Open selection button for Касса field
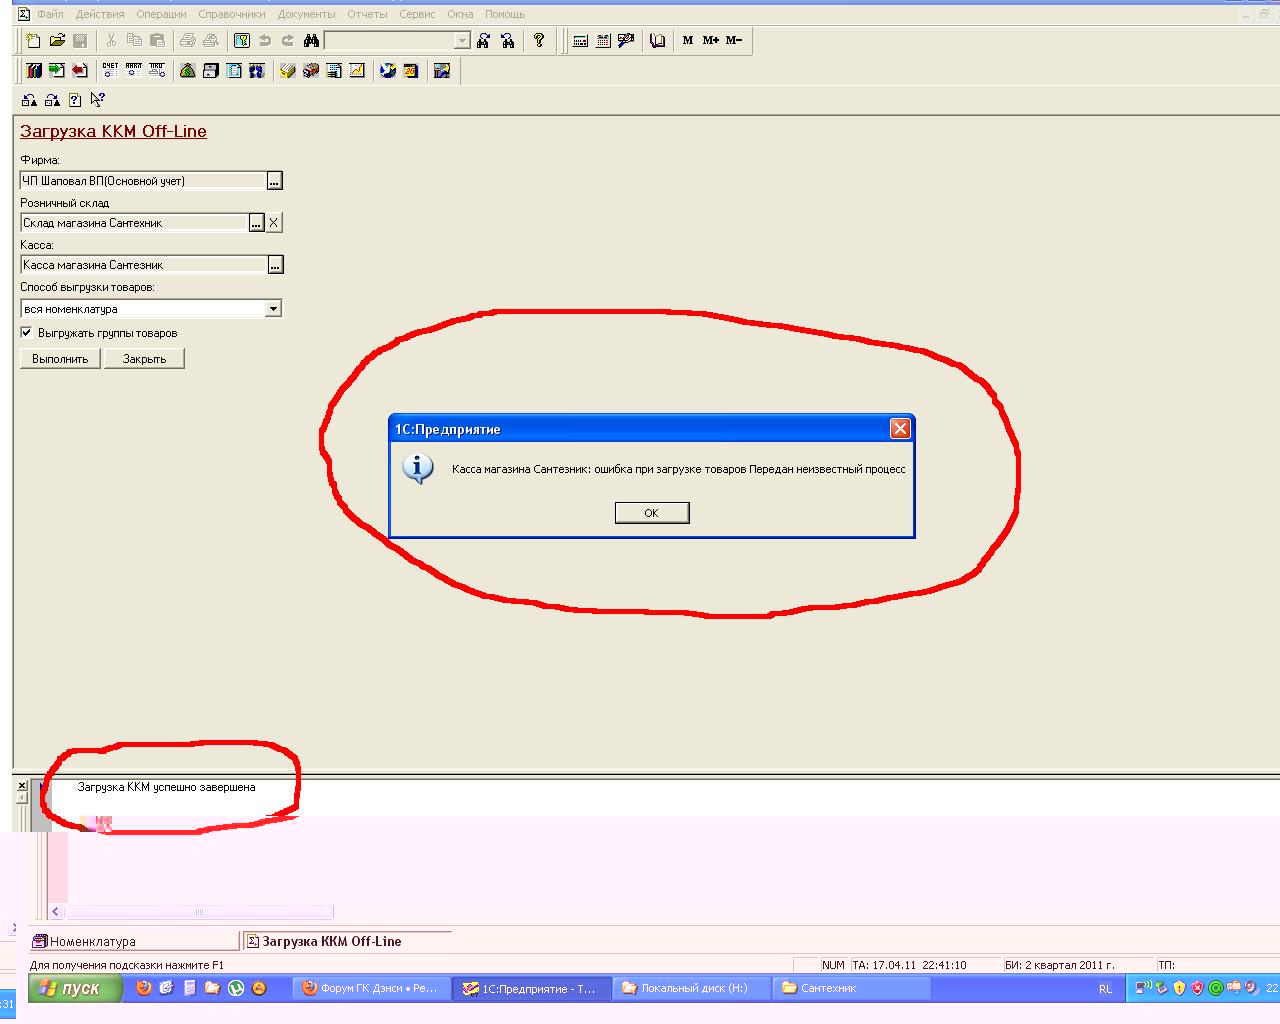The height and width of the screenshot is (1024, 1280). point(275,265)
